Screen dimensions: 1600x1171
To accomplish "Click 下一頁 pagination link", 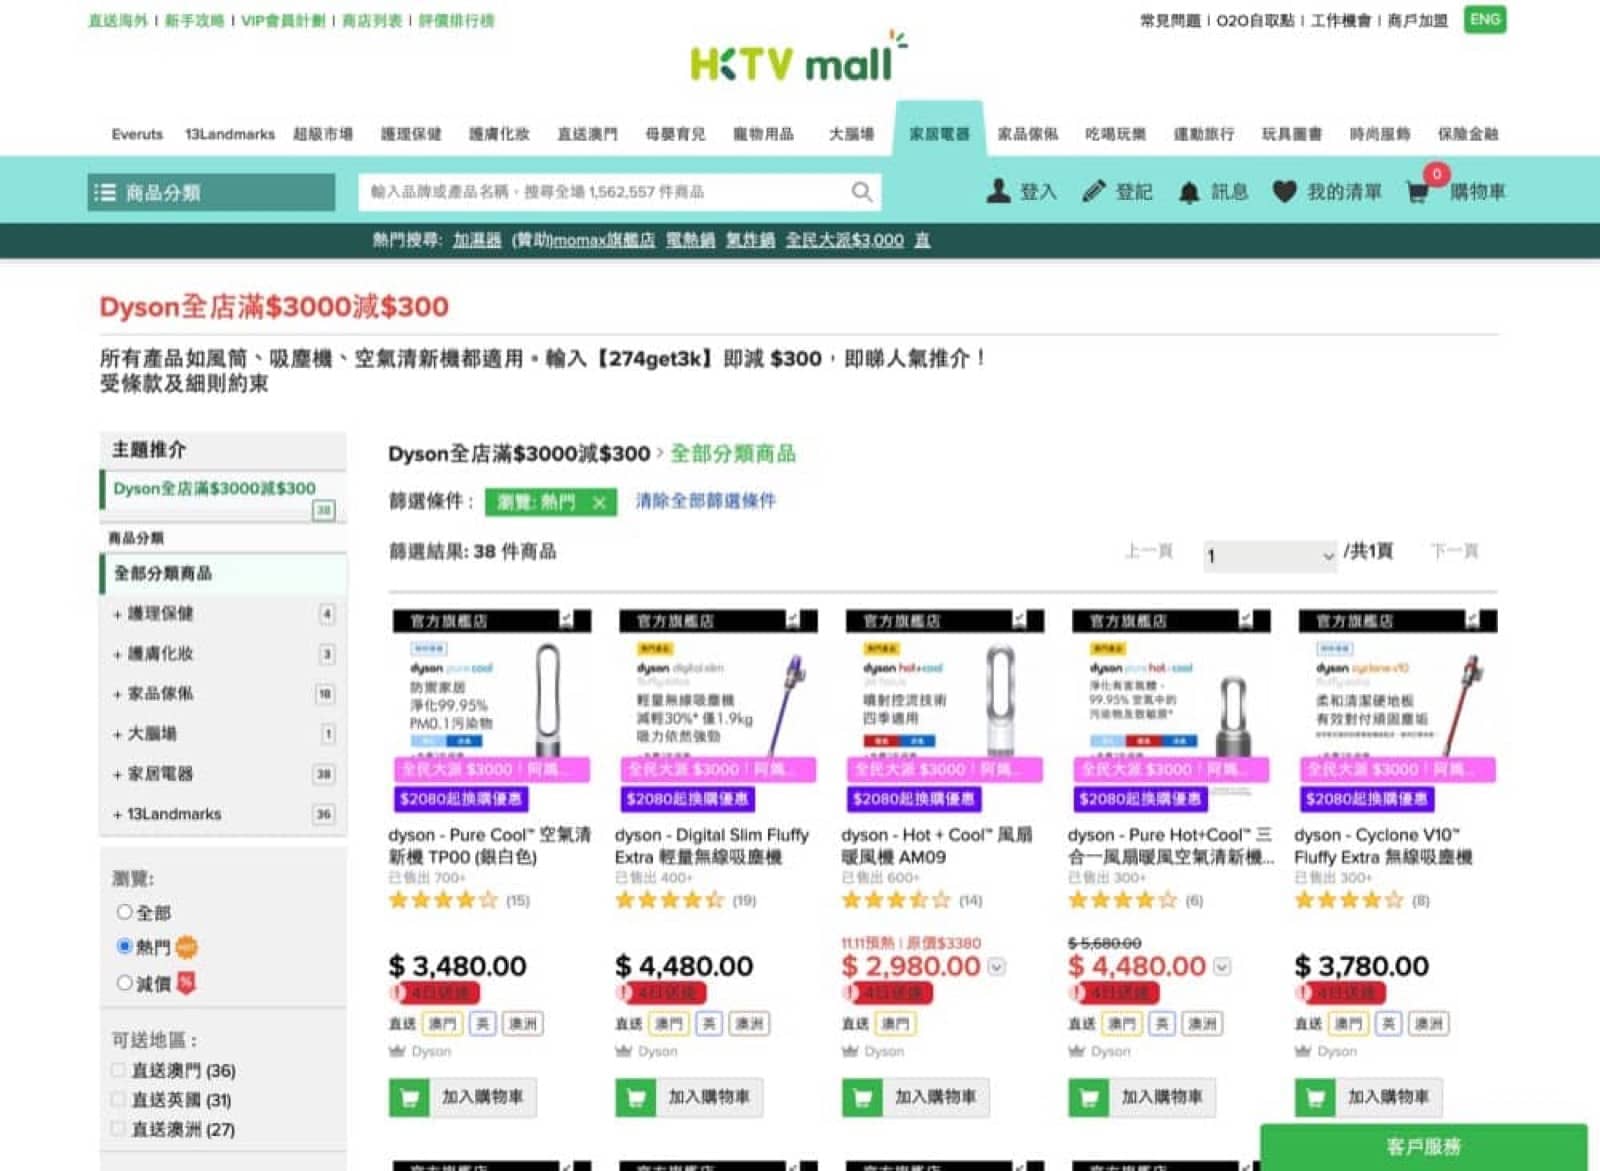I will click(1454, 551).
